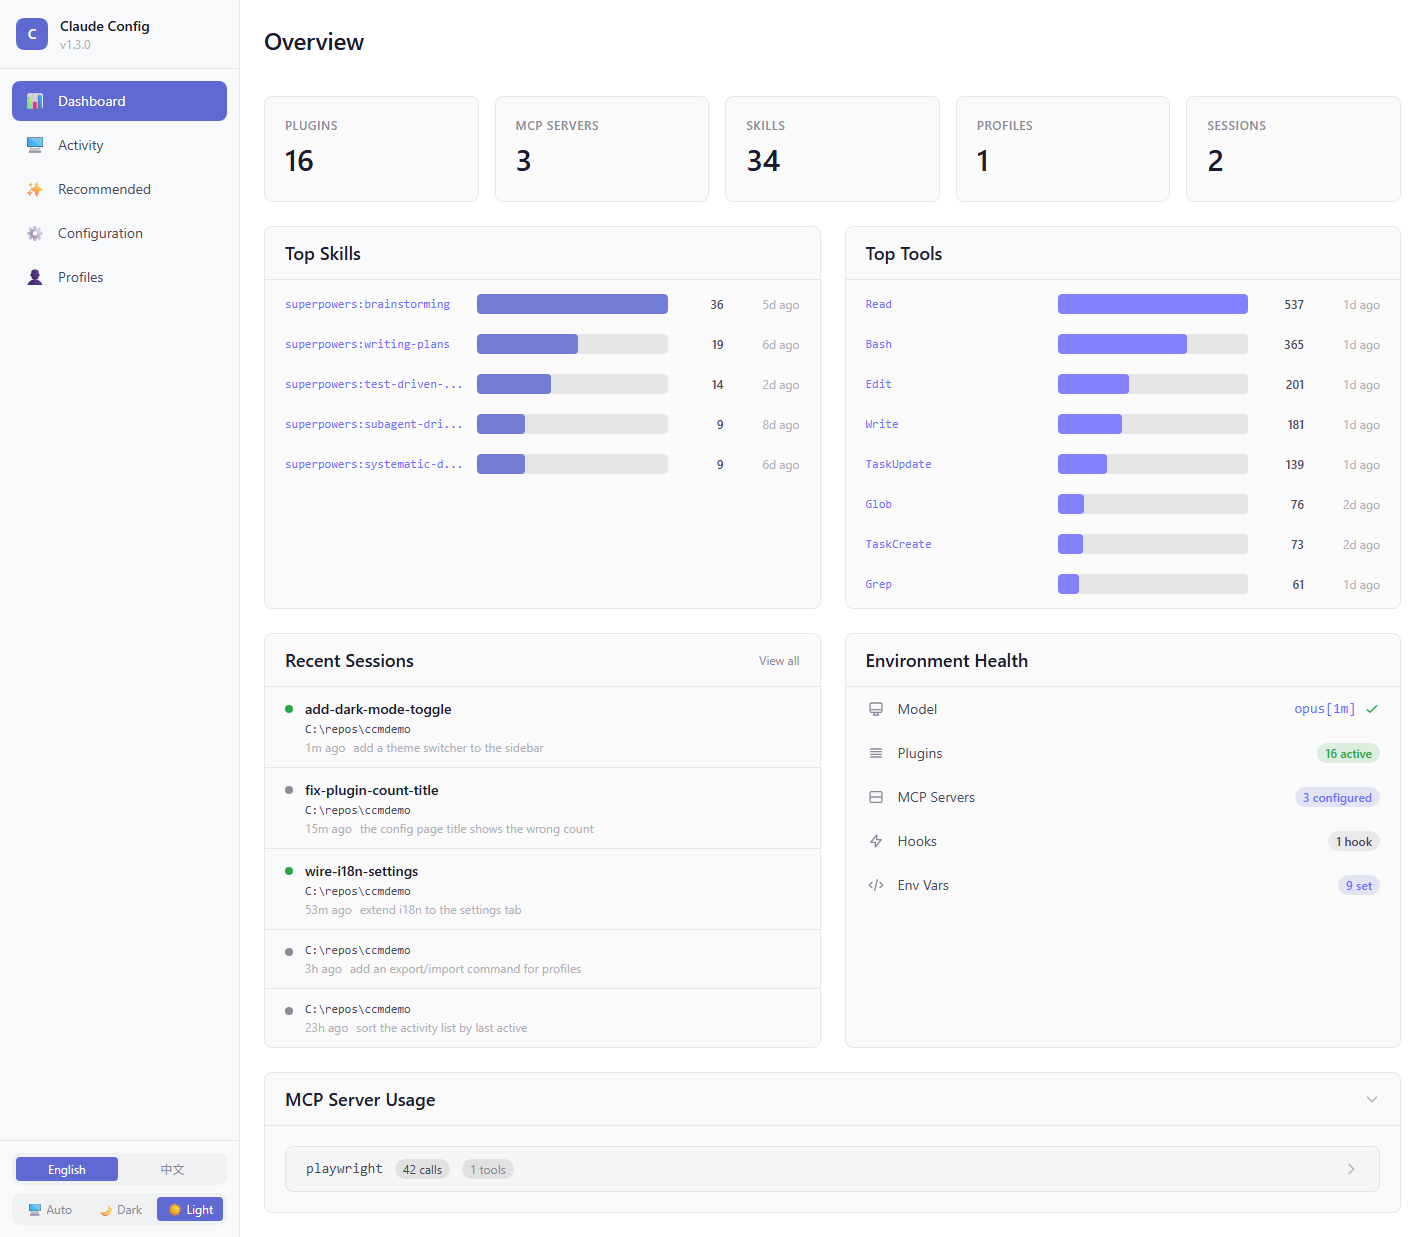Open the session about sorting activity list

coord(542,1018)
